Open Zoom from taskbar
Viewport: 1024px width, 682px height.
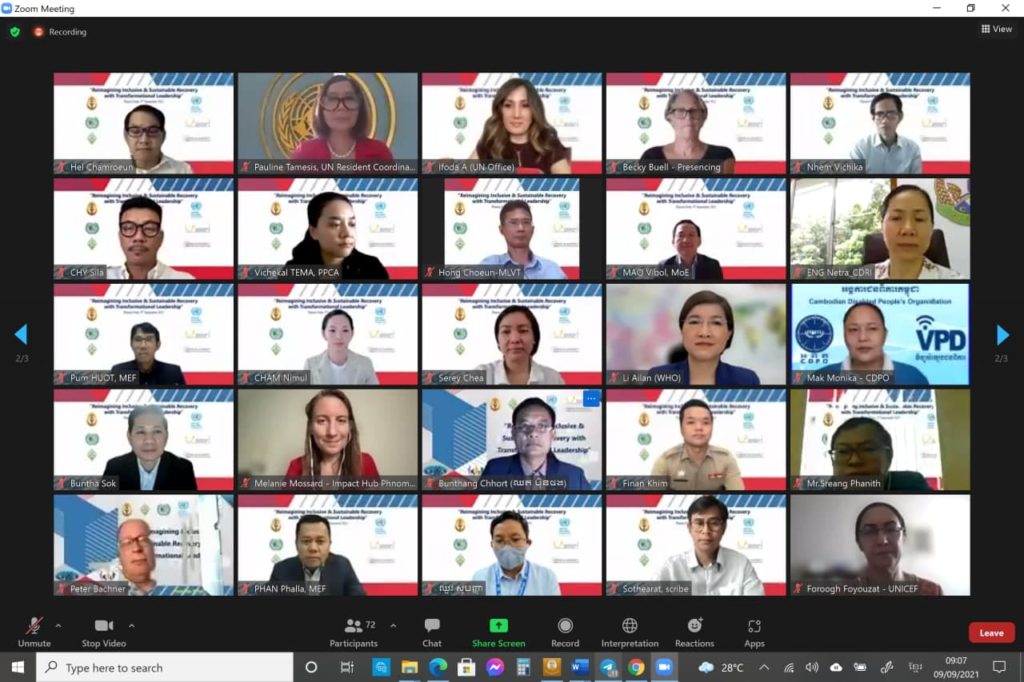tap(664, 667)
